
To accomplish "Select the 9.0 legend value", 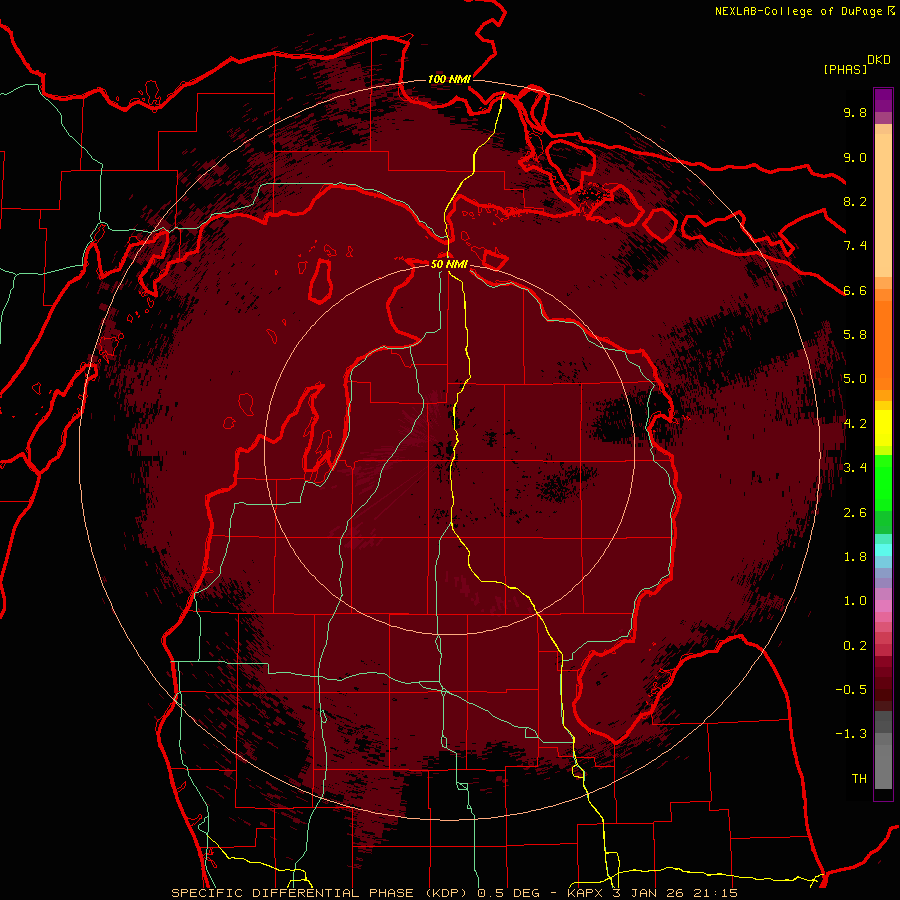I will pyautogui.click(x=855, y=157).
